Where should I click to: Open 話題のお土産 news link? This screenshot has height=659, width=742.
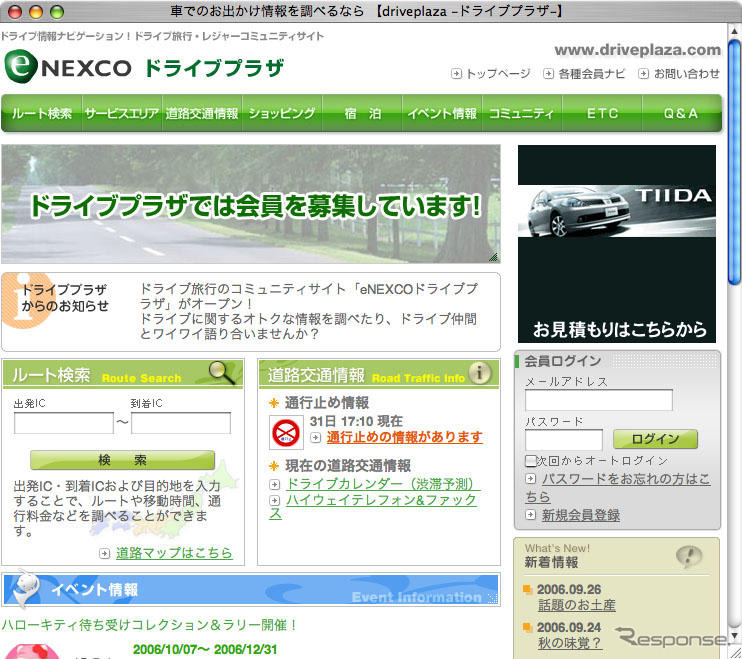point(577,605)
